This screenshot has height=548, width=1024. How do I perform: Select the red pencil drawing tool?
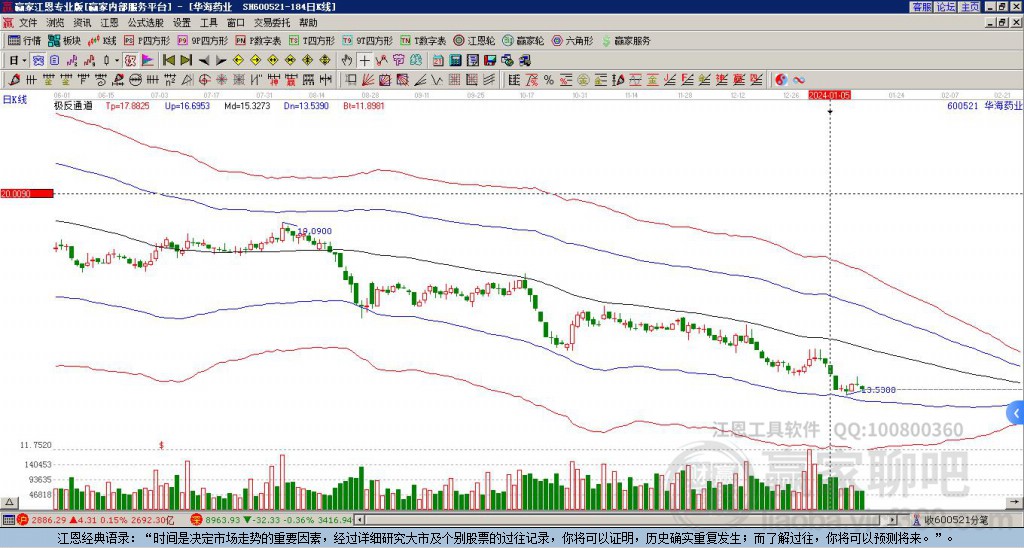click(x=14, y=80)
